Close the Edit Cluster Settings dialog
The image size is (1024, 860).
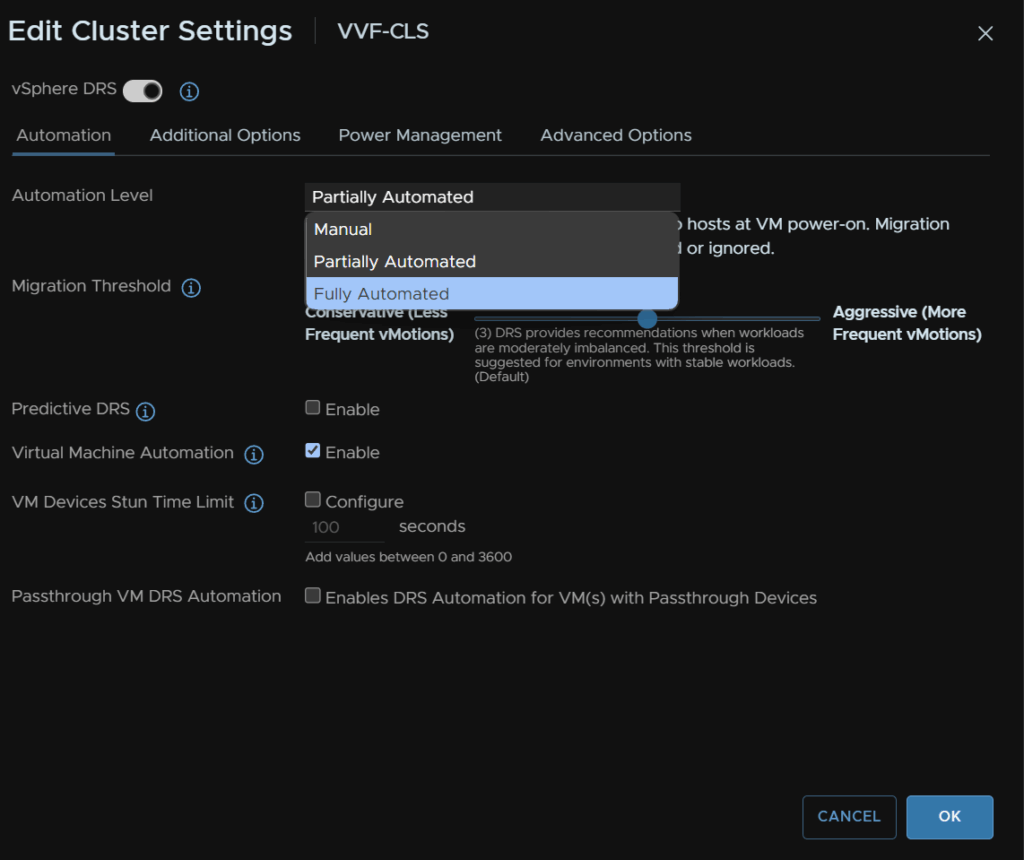[985, 33]
